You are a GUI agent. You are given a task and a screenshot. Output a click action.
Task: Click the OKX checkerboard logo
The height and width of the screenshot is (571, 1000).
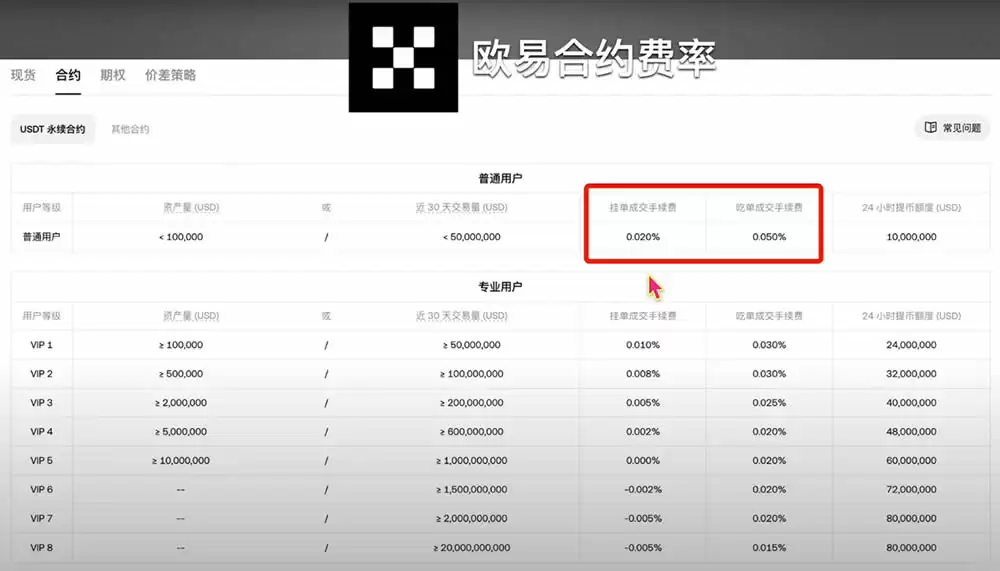403,57
